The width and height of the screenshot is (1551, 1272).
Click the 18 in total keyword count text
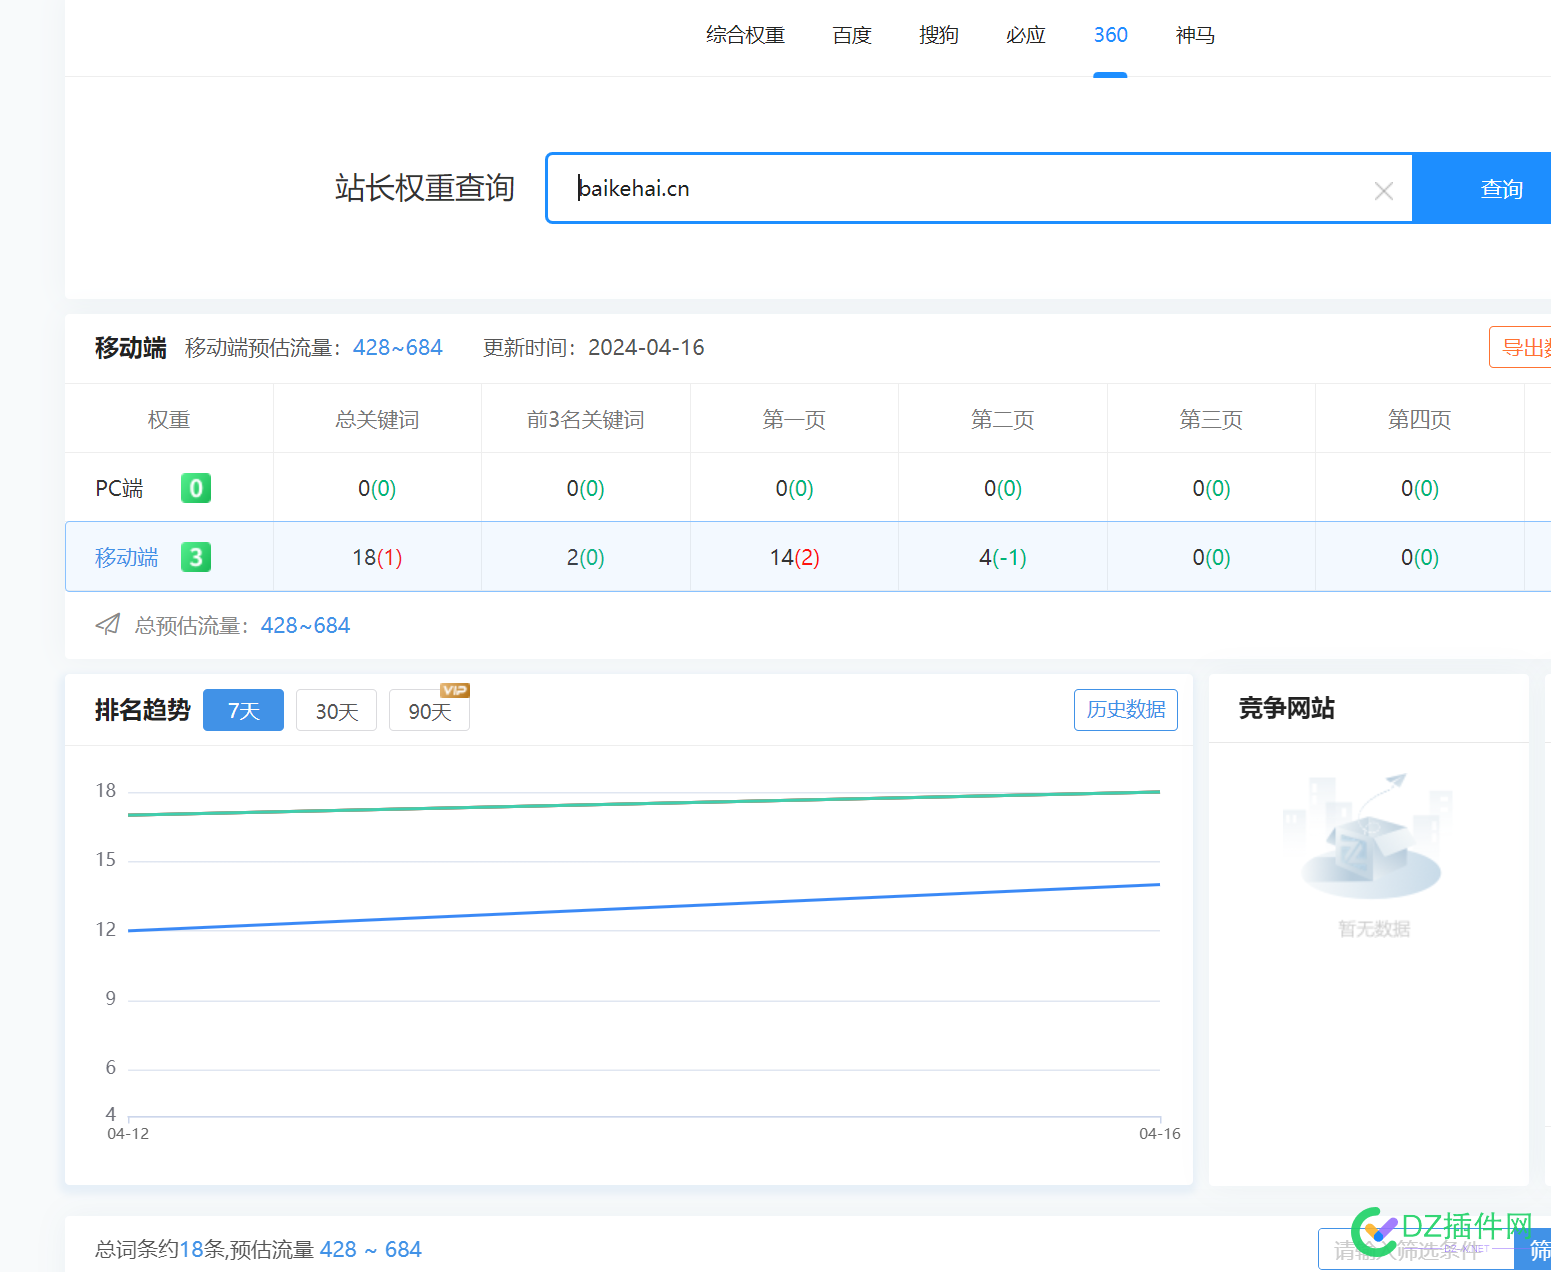191,1249
